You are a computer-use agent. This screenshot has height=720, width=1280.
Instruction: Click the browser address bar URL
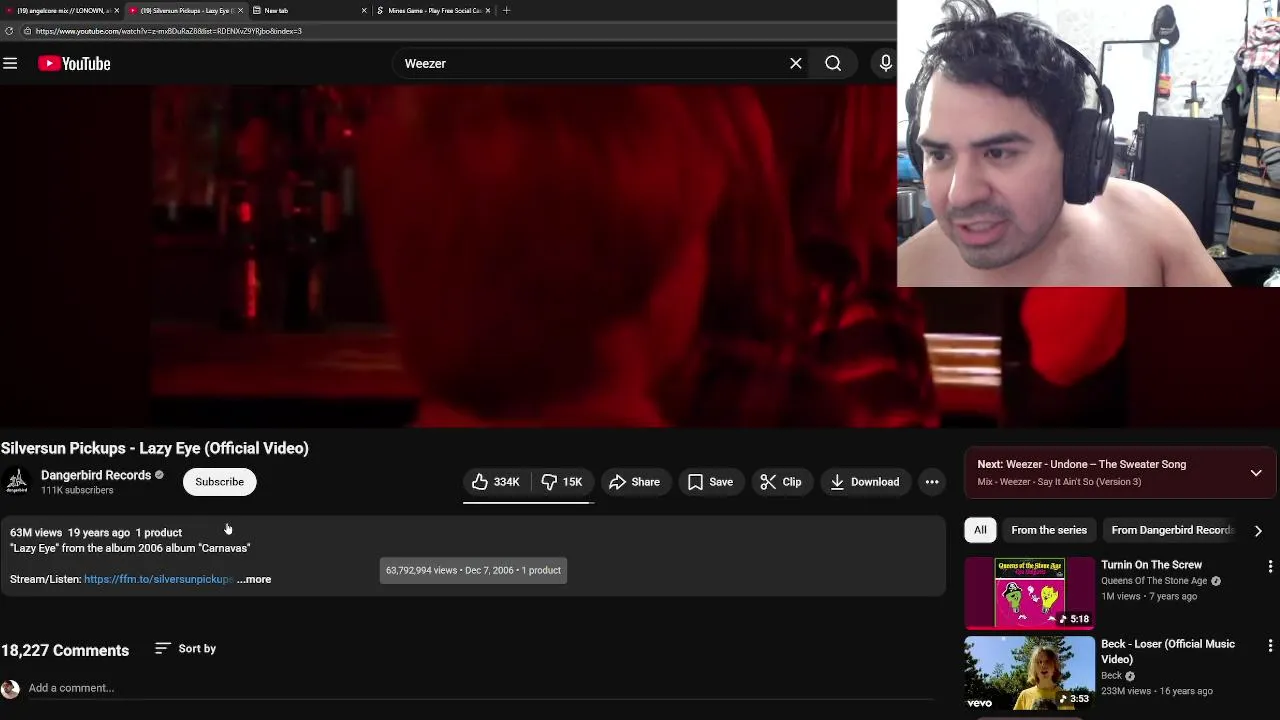pyautogui.click(x=168, y=31)
